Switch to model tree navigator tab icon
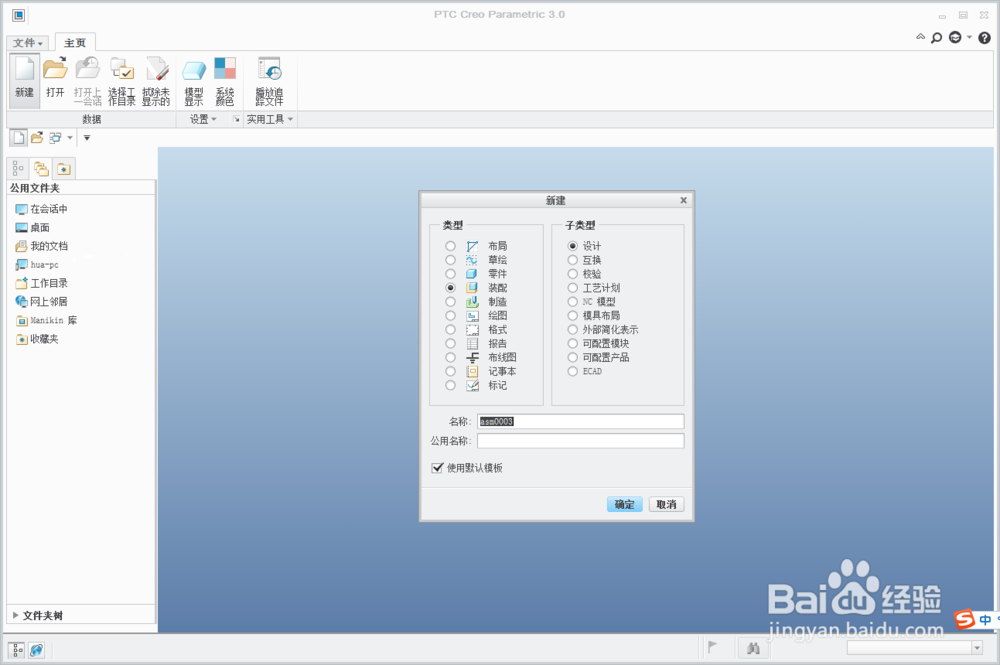Image resolution: width=1000 pixels, height=665 pixels. pos(18,169)
